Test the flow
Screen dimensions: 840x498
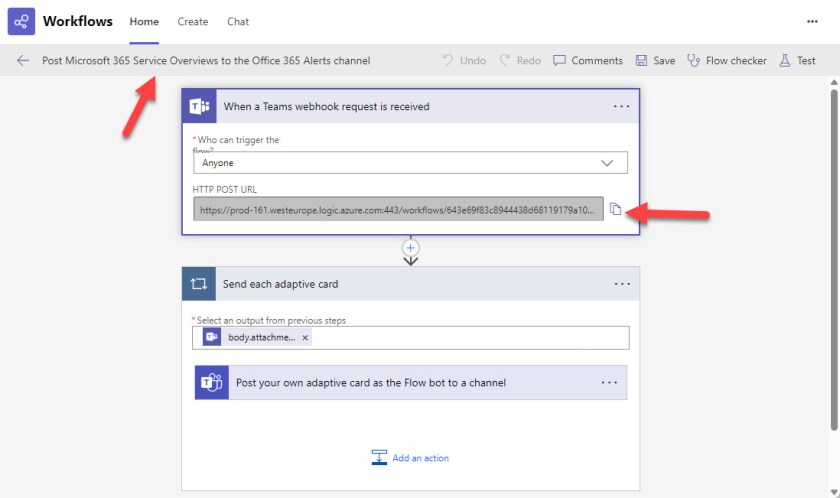coord(798,61)
